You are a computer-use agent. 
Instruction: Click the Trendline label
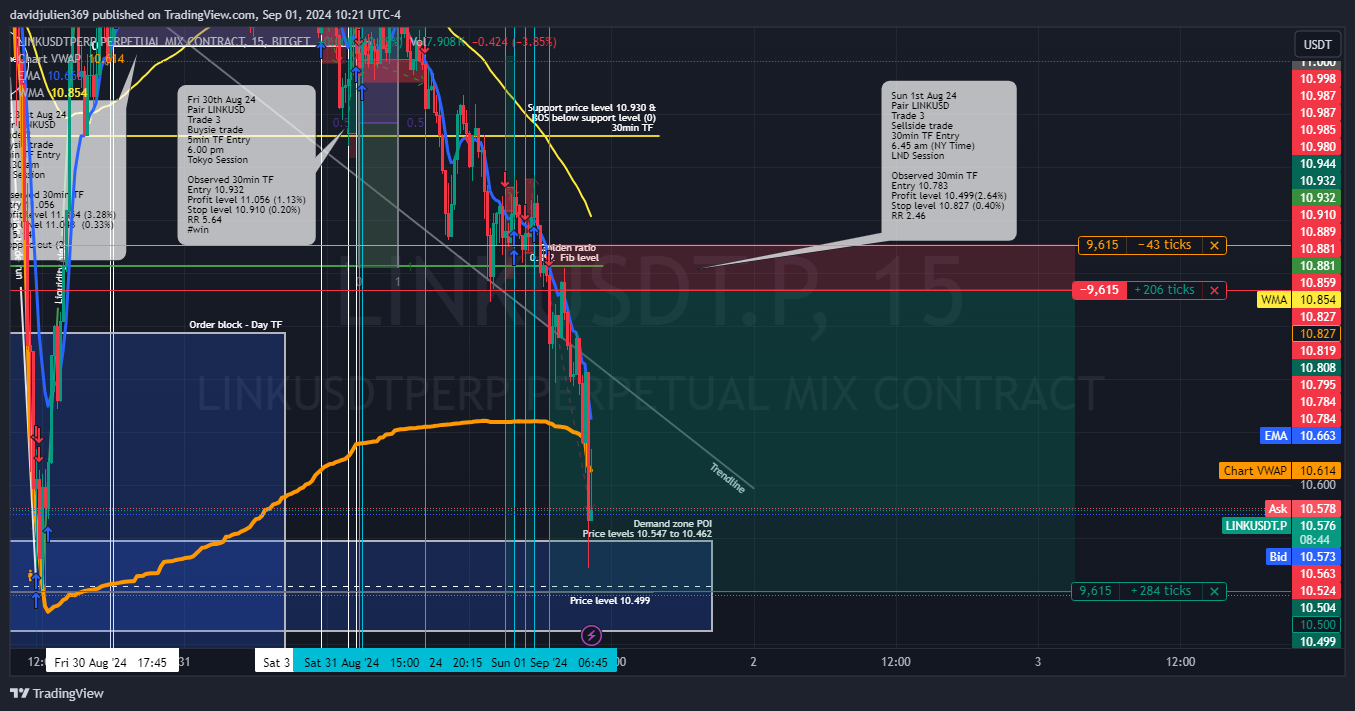coord(727,478)
